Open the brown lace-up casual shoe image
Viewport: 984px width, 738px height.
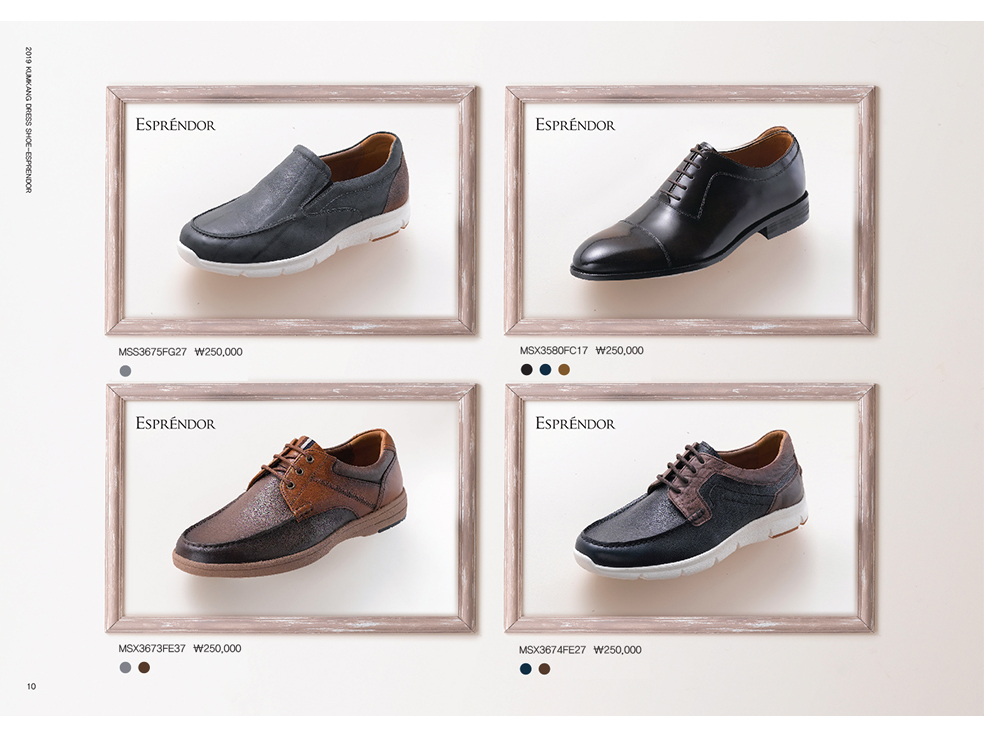[289, 501]
